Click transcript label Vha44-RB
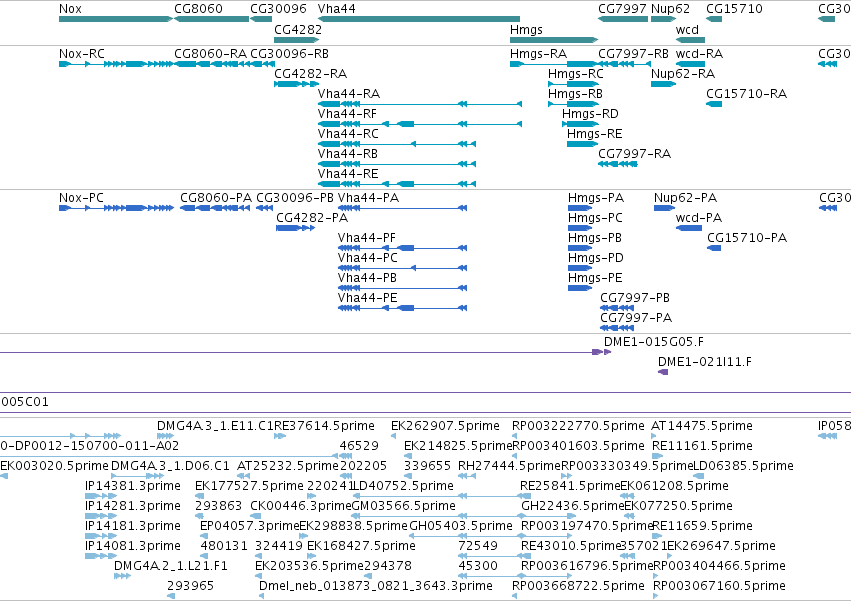 348,154
